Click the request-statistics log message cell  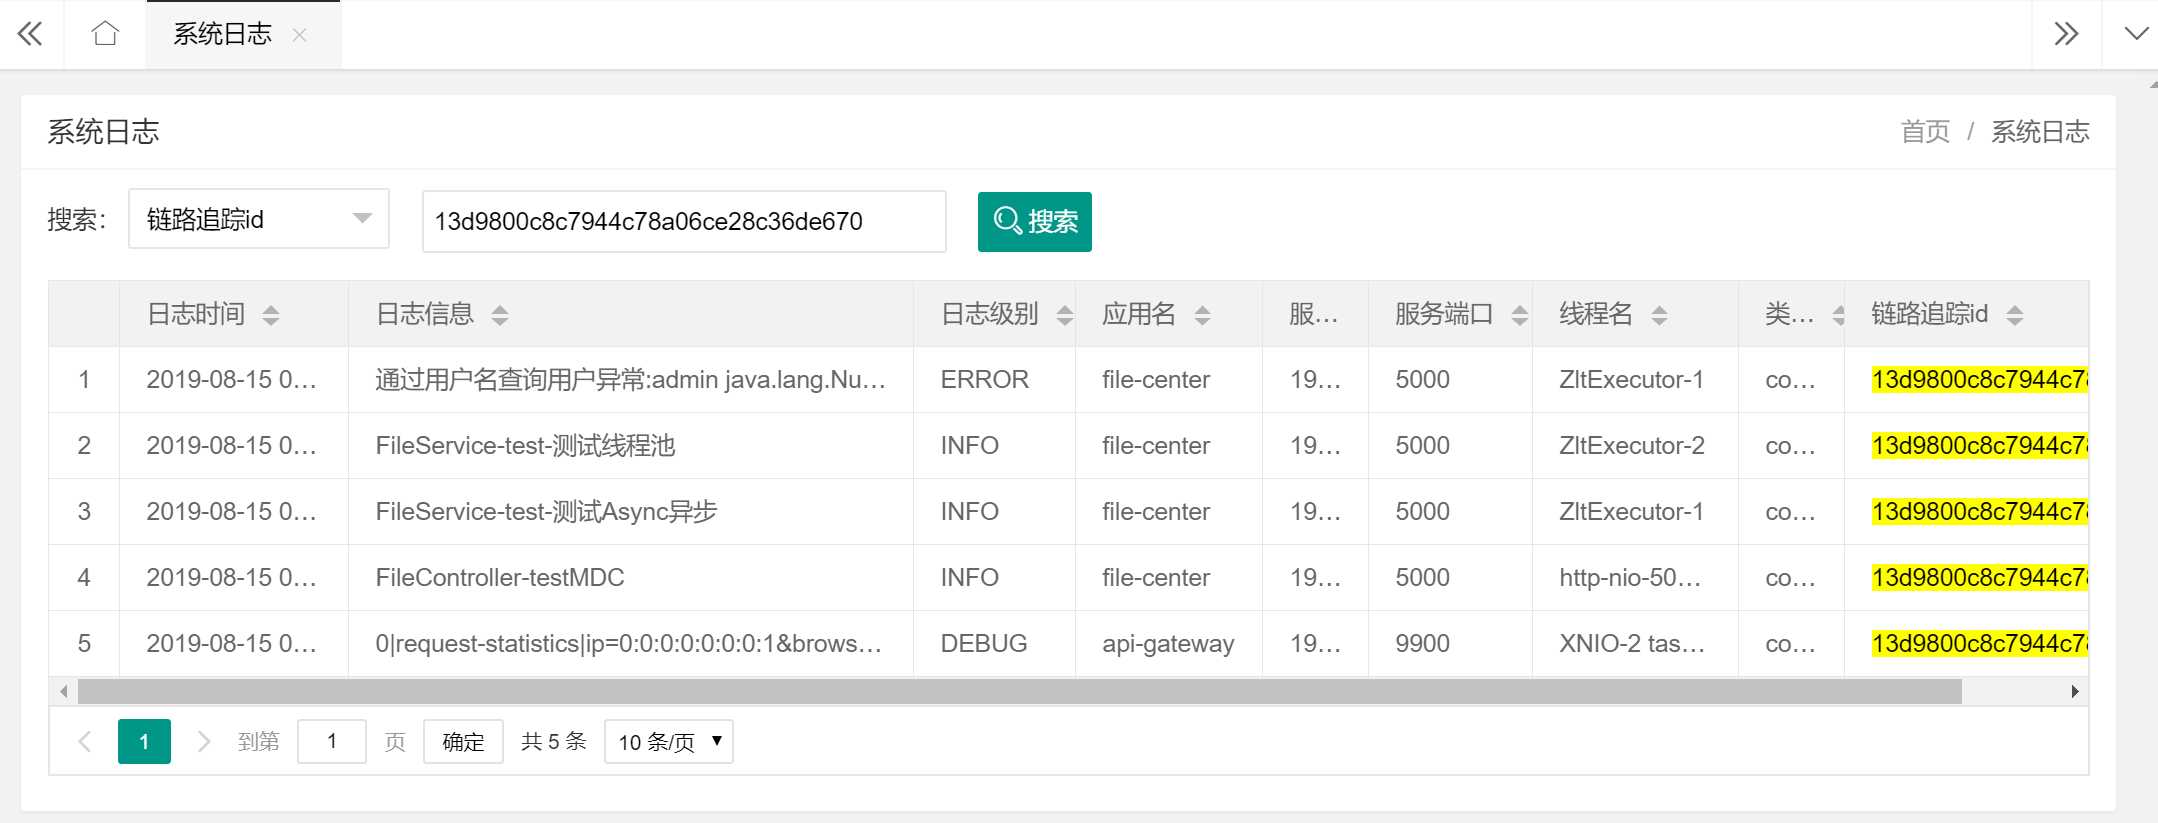[x=631, y=644]
